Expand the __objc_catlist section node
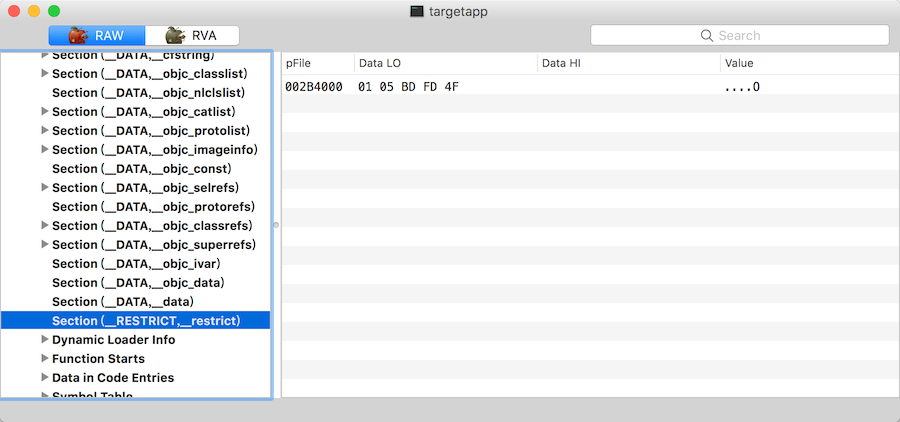 (x=44, y=112)
